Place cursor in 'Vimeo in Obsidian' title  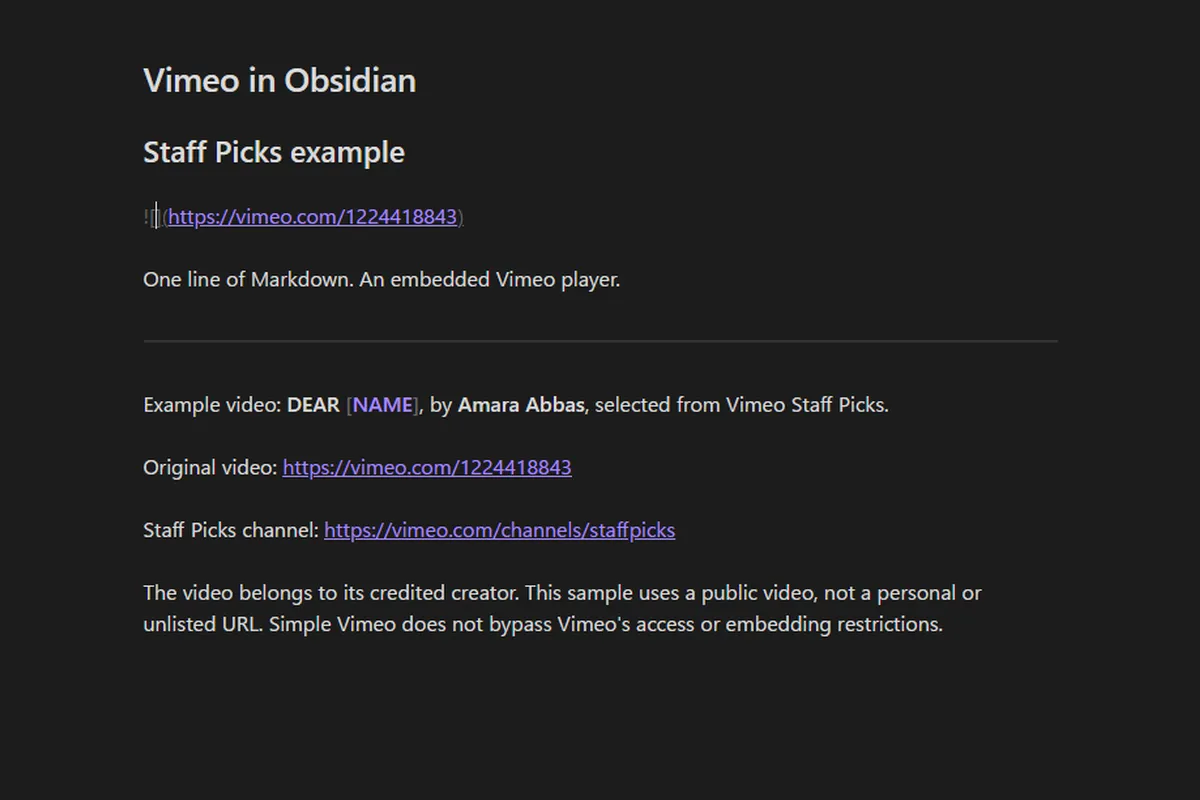[280, 80]
